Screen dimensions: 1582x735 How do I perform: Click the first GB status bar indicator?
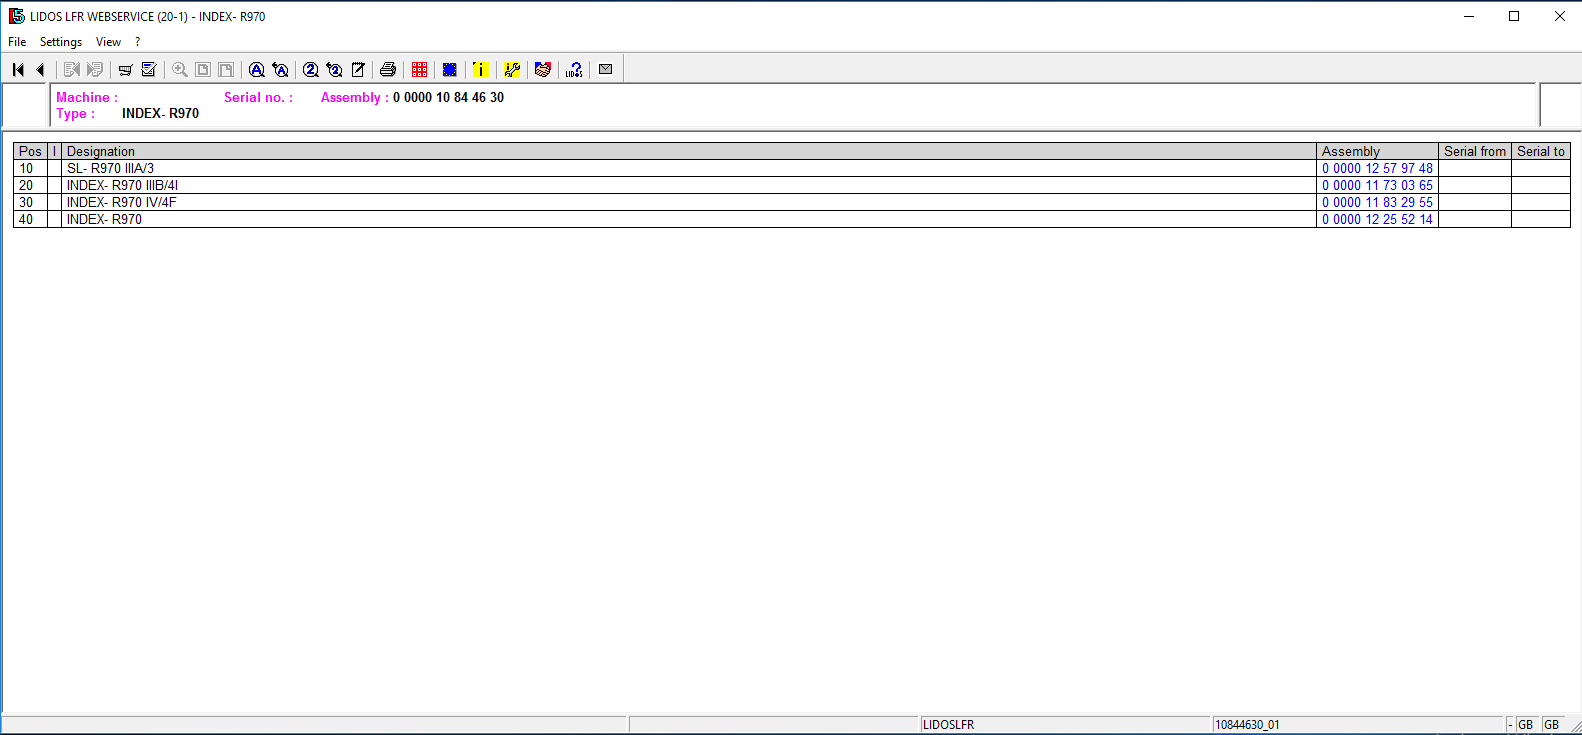tap(1525, 725)
